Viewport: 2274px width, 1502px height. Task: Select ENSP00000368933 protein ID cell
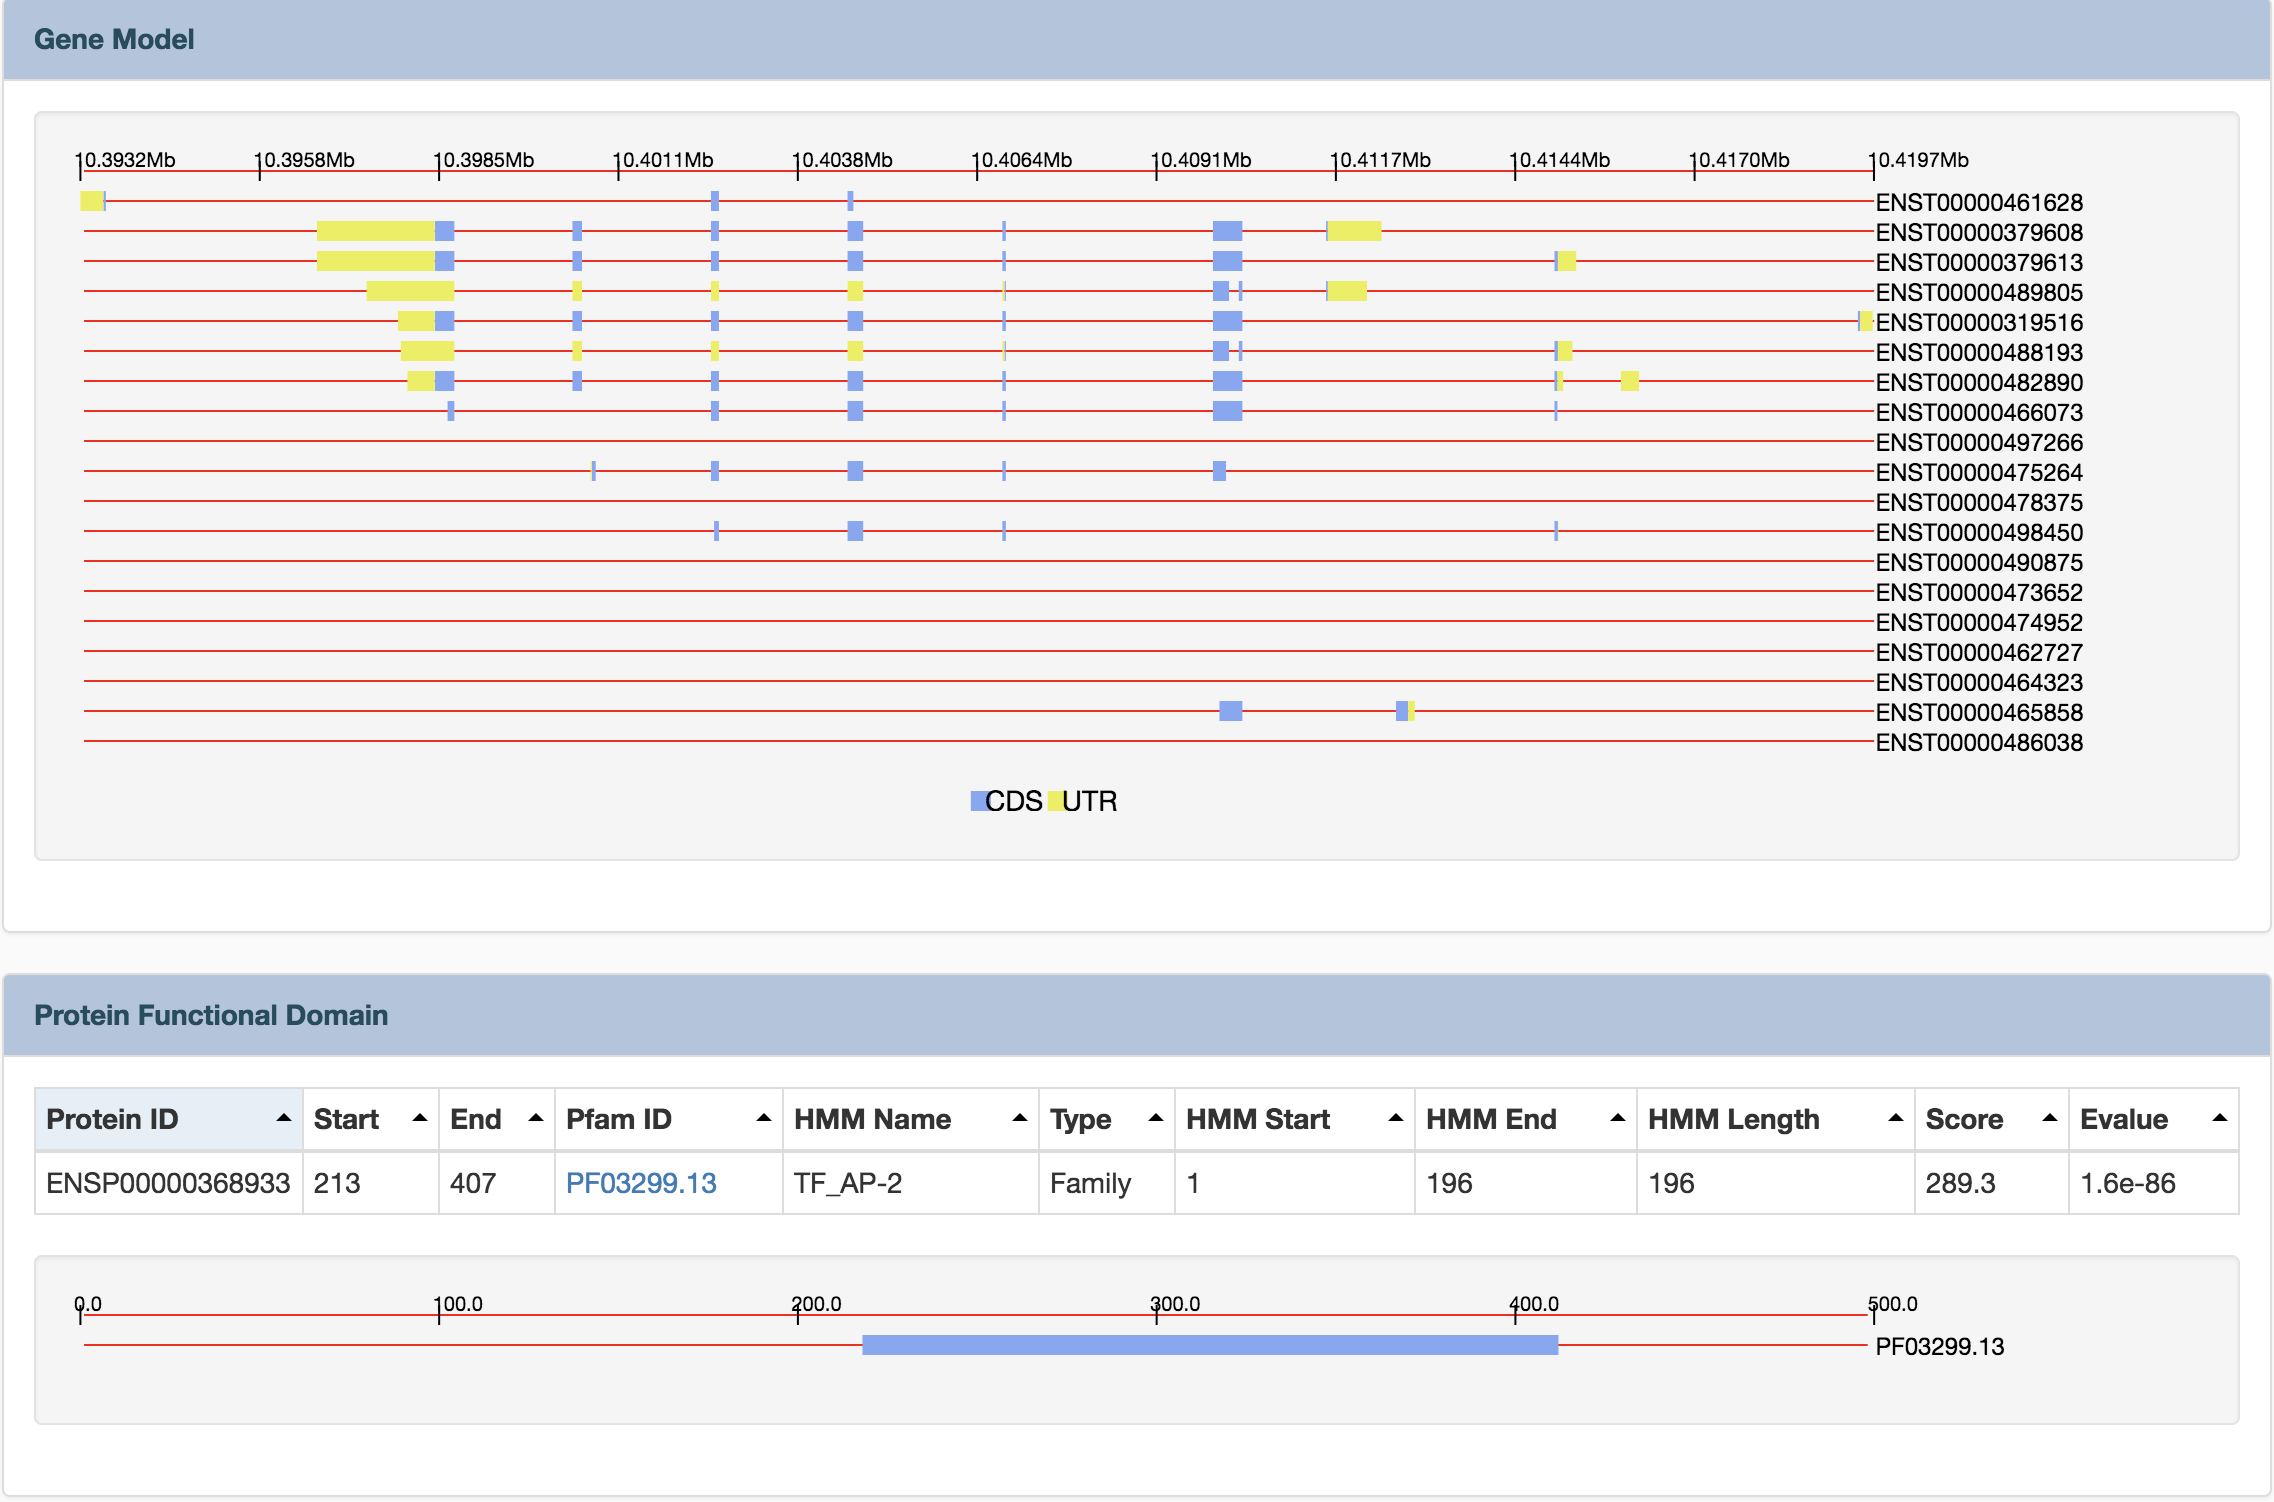(168, 1184)
